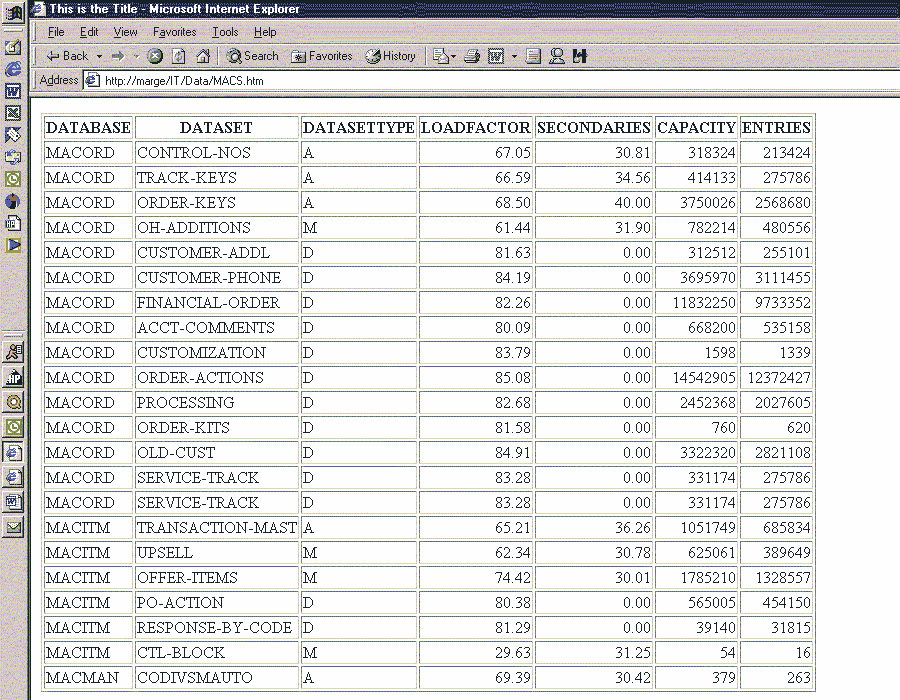Launch Microsoft Excel from quick launch bar
900x700 pixels.
coord(13,113)
